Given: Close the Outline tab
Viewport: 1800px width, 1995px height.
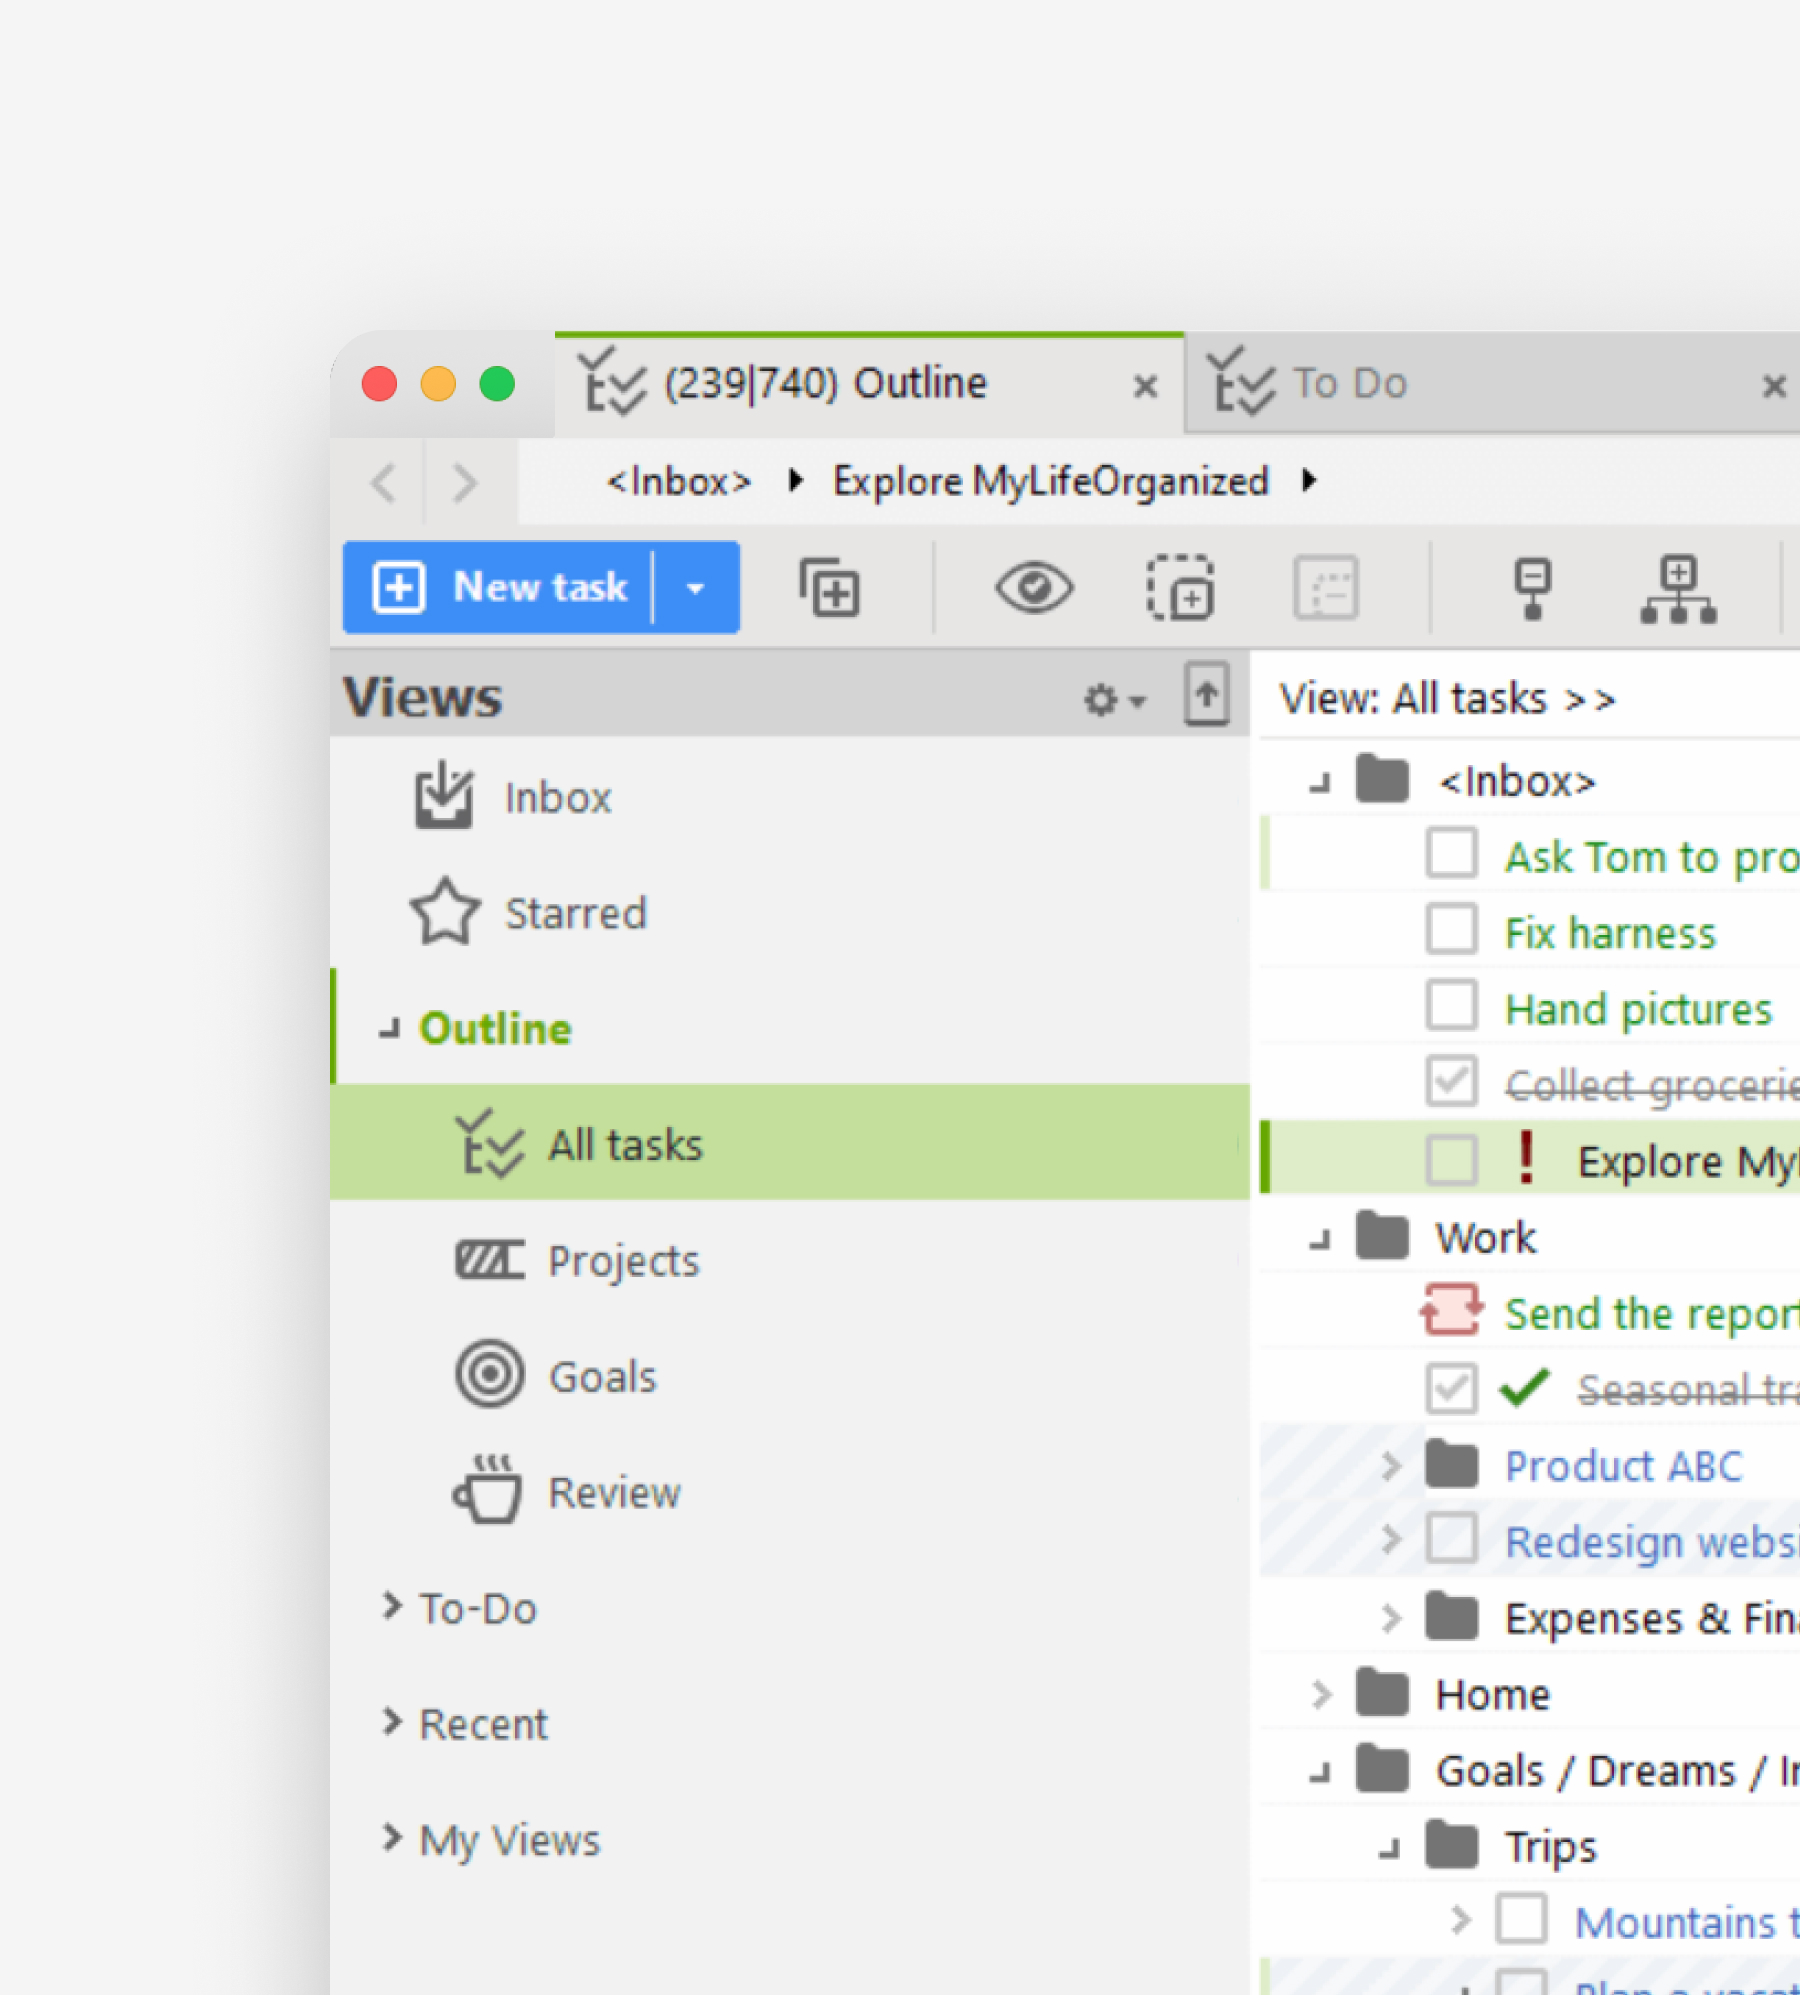Looking at the screenshot, I should tap(1146, 385).
